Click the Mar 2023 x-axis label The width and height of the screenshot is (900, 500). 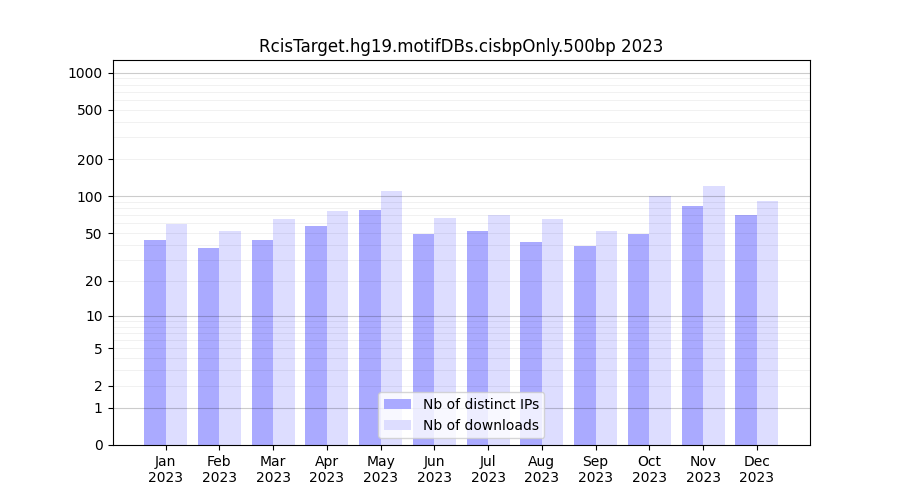[273, 469]
